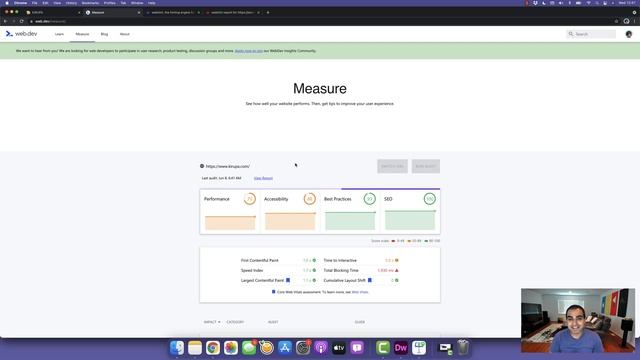The width and height of the screenshot is (640, 360).
Task: Open a new browser tab
Action: click(x=268, y=13)
